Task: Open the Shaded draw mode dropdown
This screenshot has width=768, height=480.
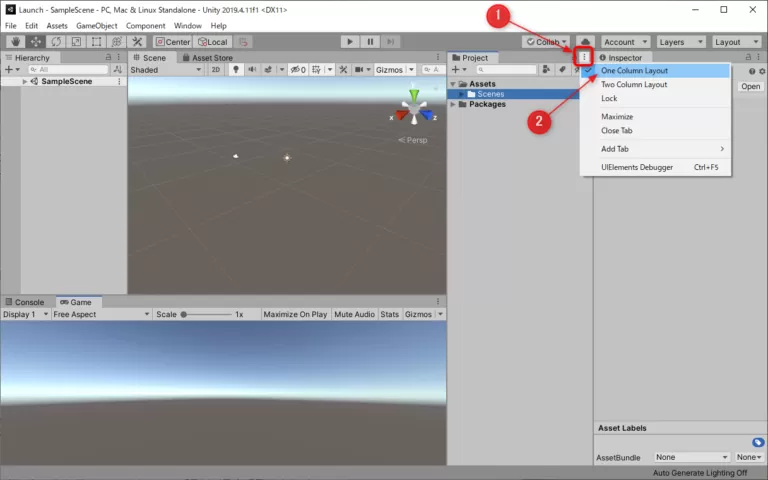Action: click(166, 70)
